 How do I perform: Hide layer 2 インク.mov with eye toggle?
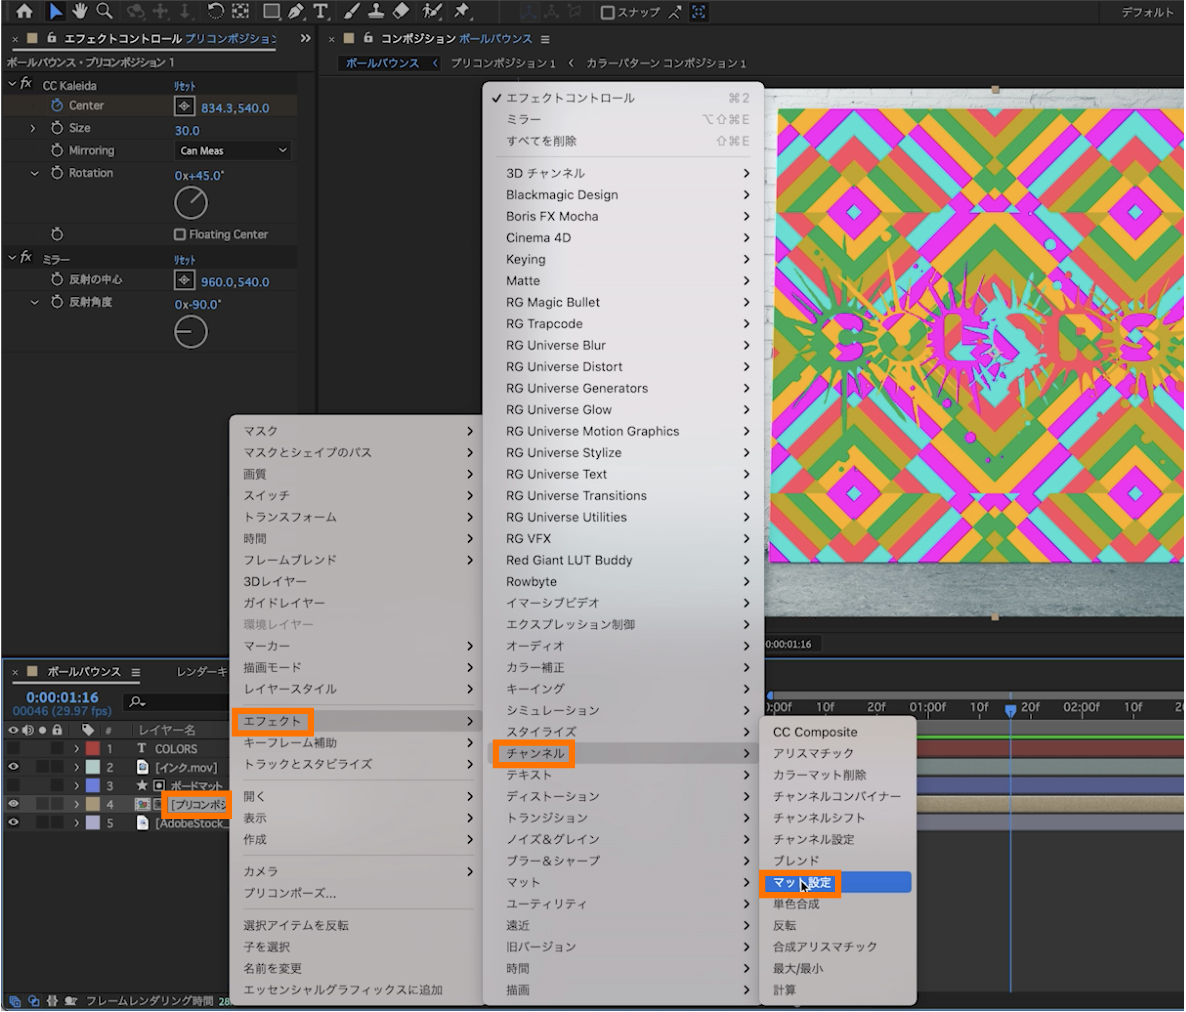[13, 767]
